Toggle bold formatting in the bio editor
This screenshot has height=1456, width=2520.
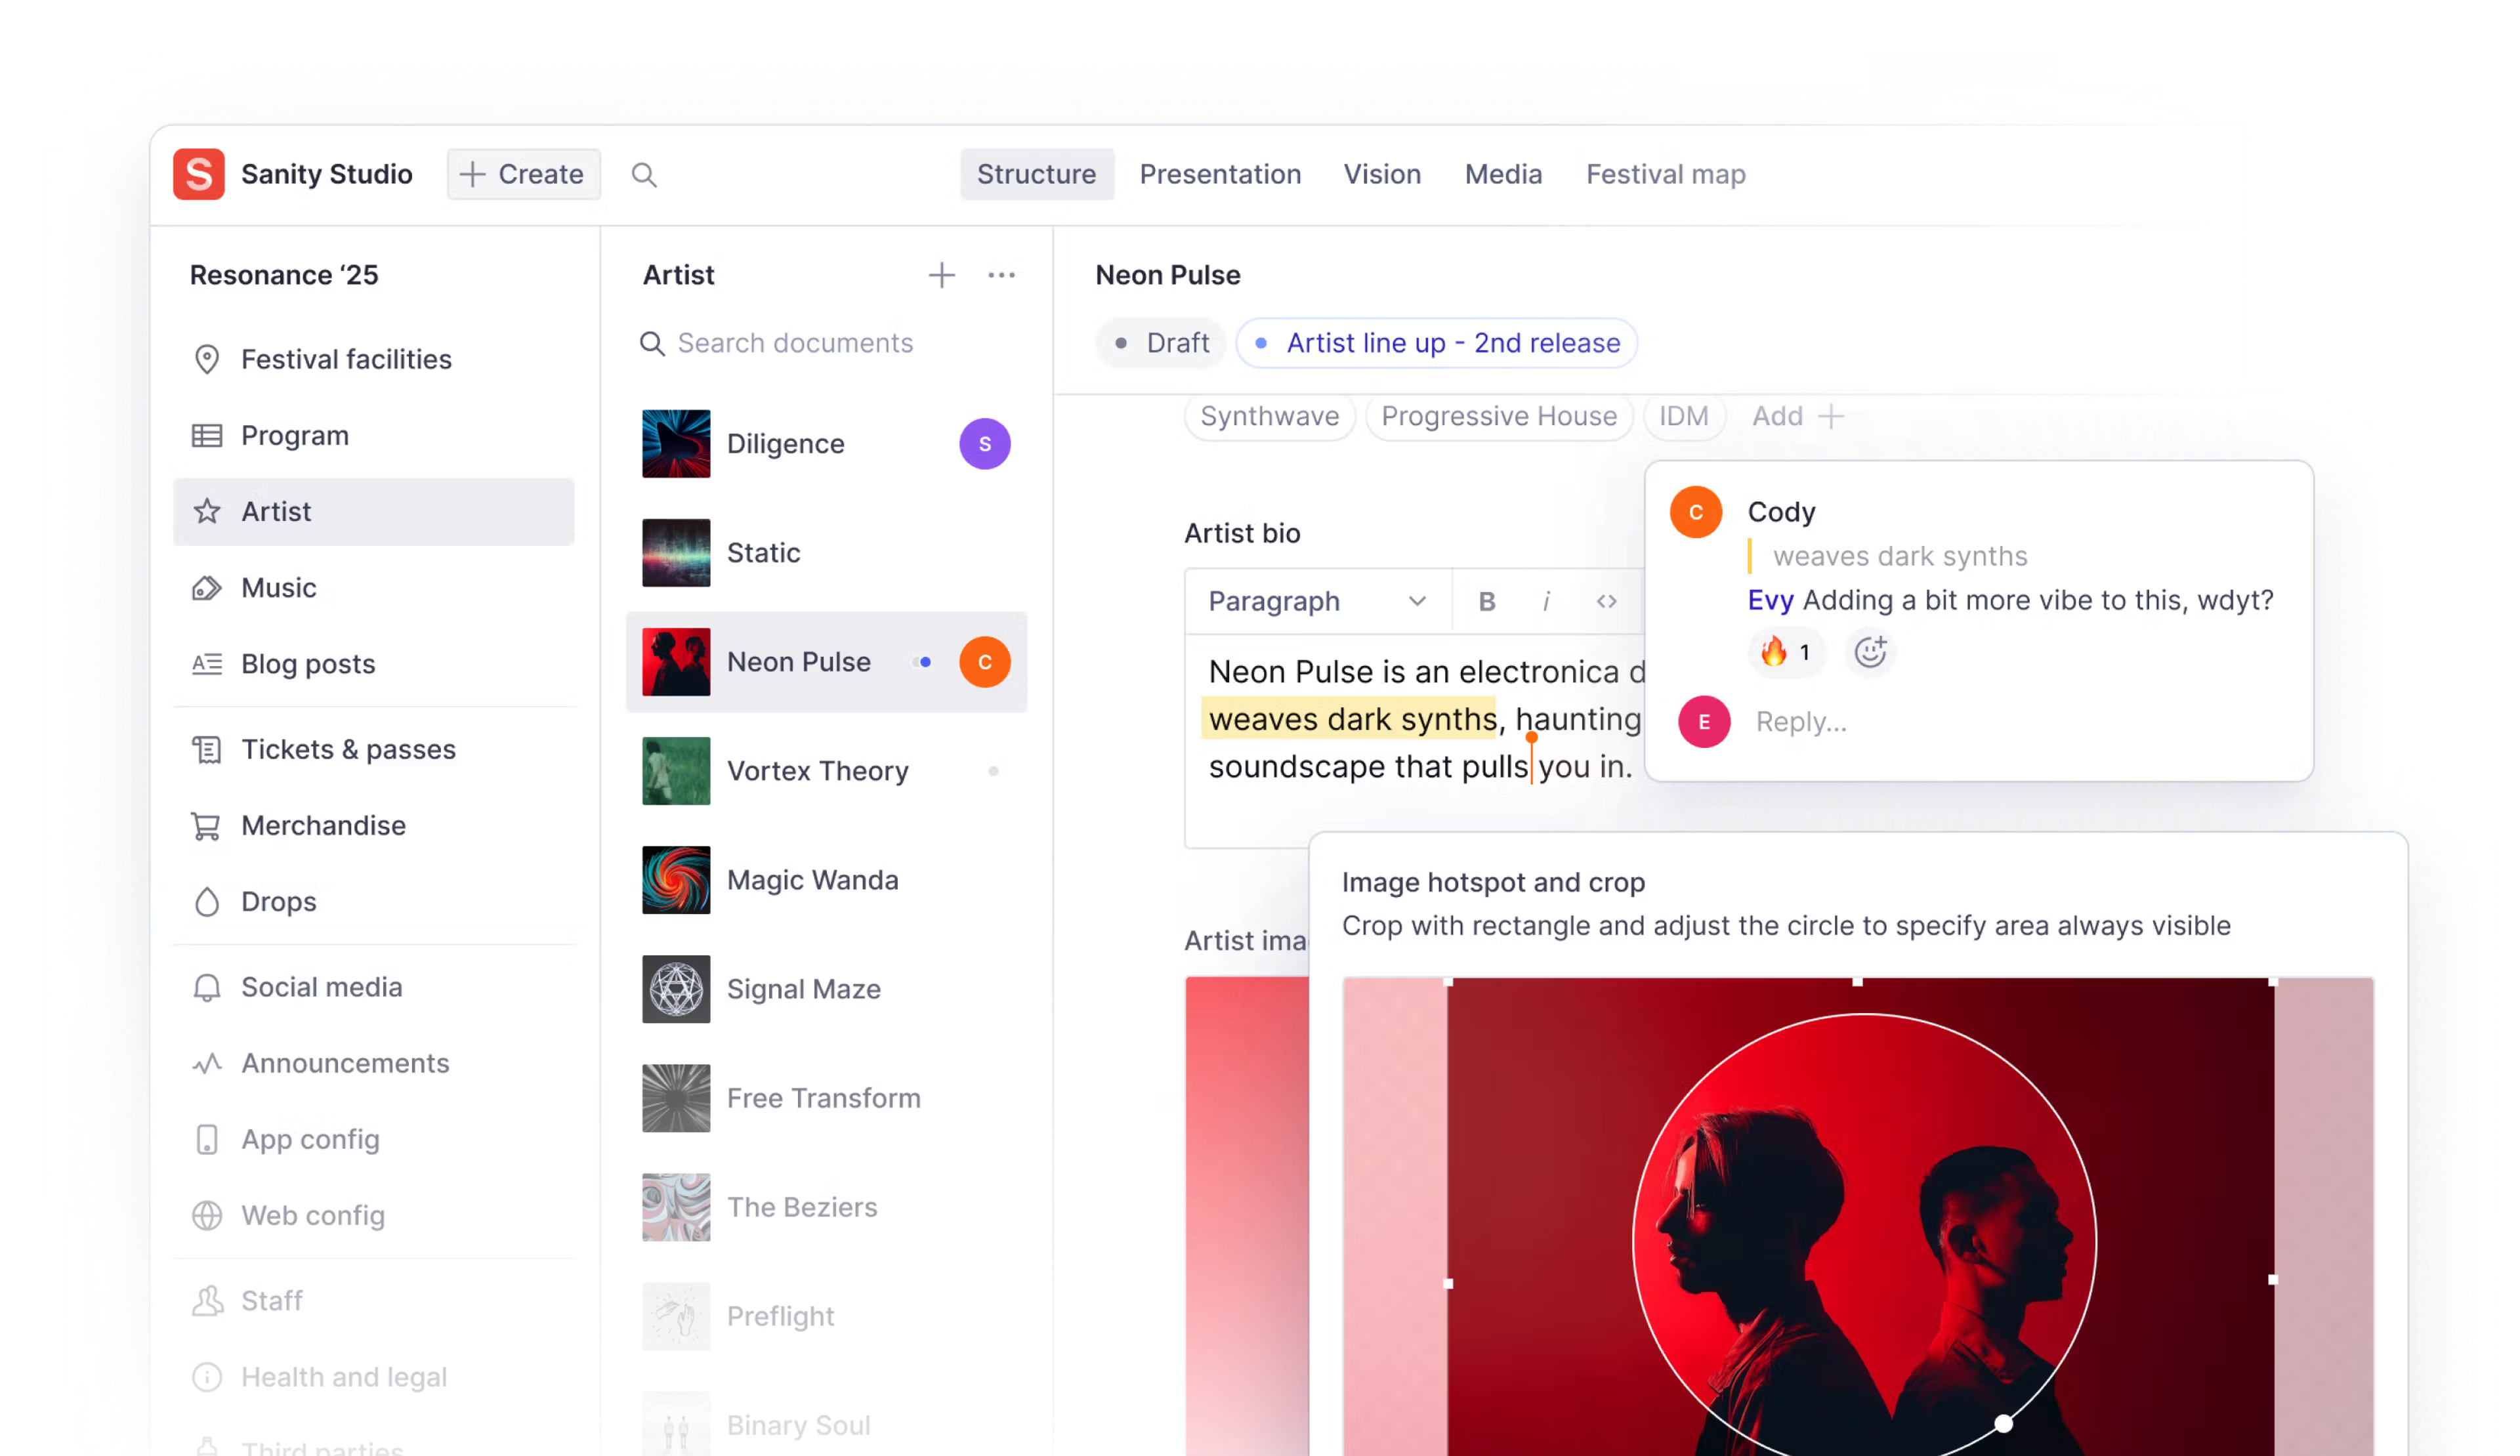coord(1487,601)
